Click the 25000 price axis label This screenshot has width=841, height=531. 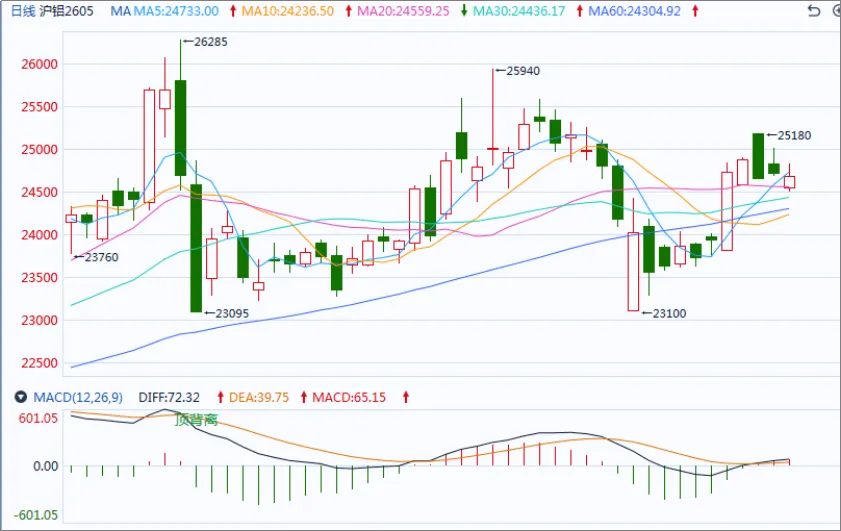pos(39,150)
